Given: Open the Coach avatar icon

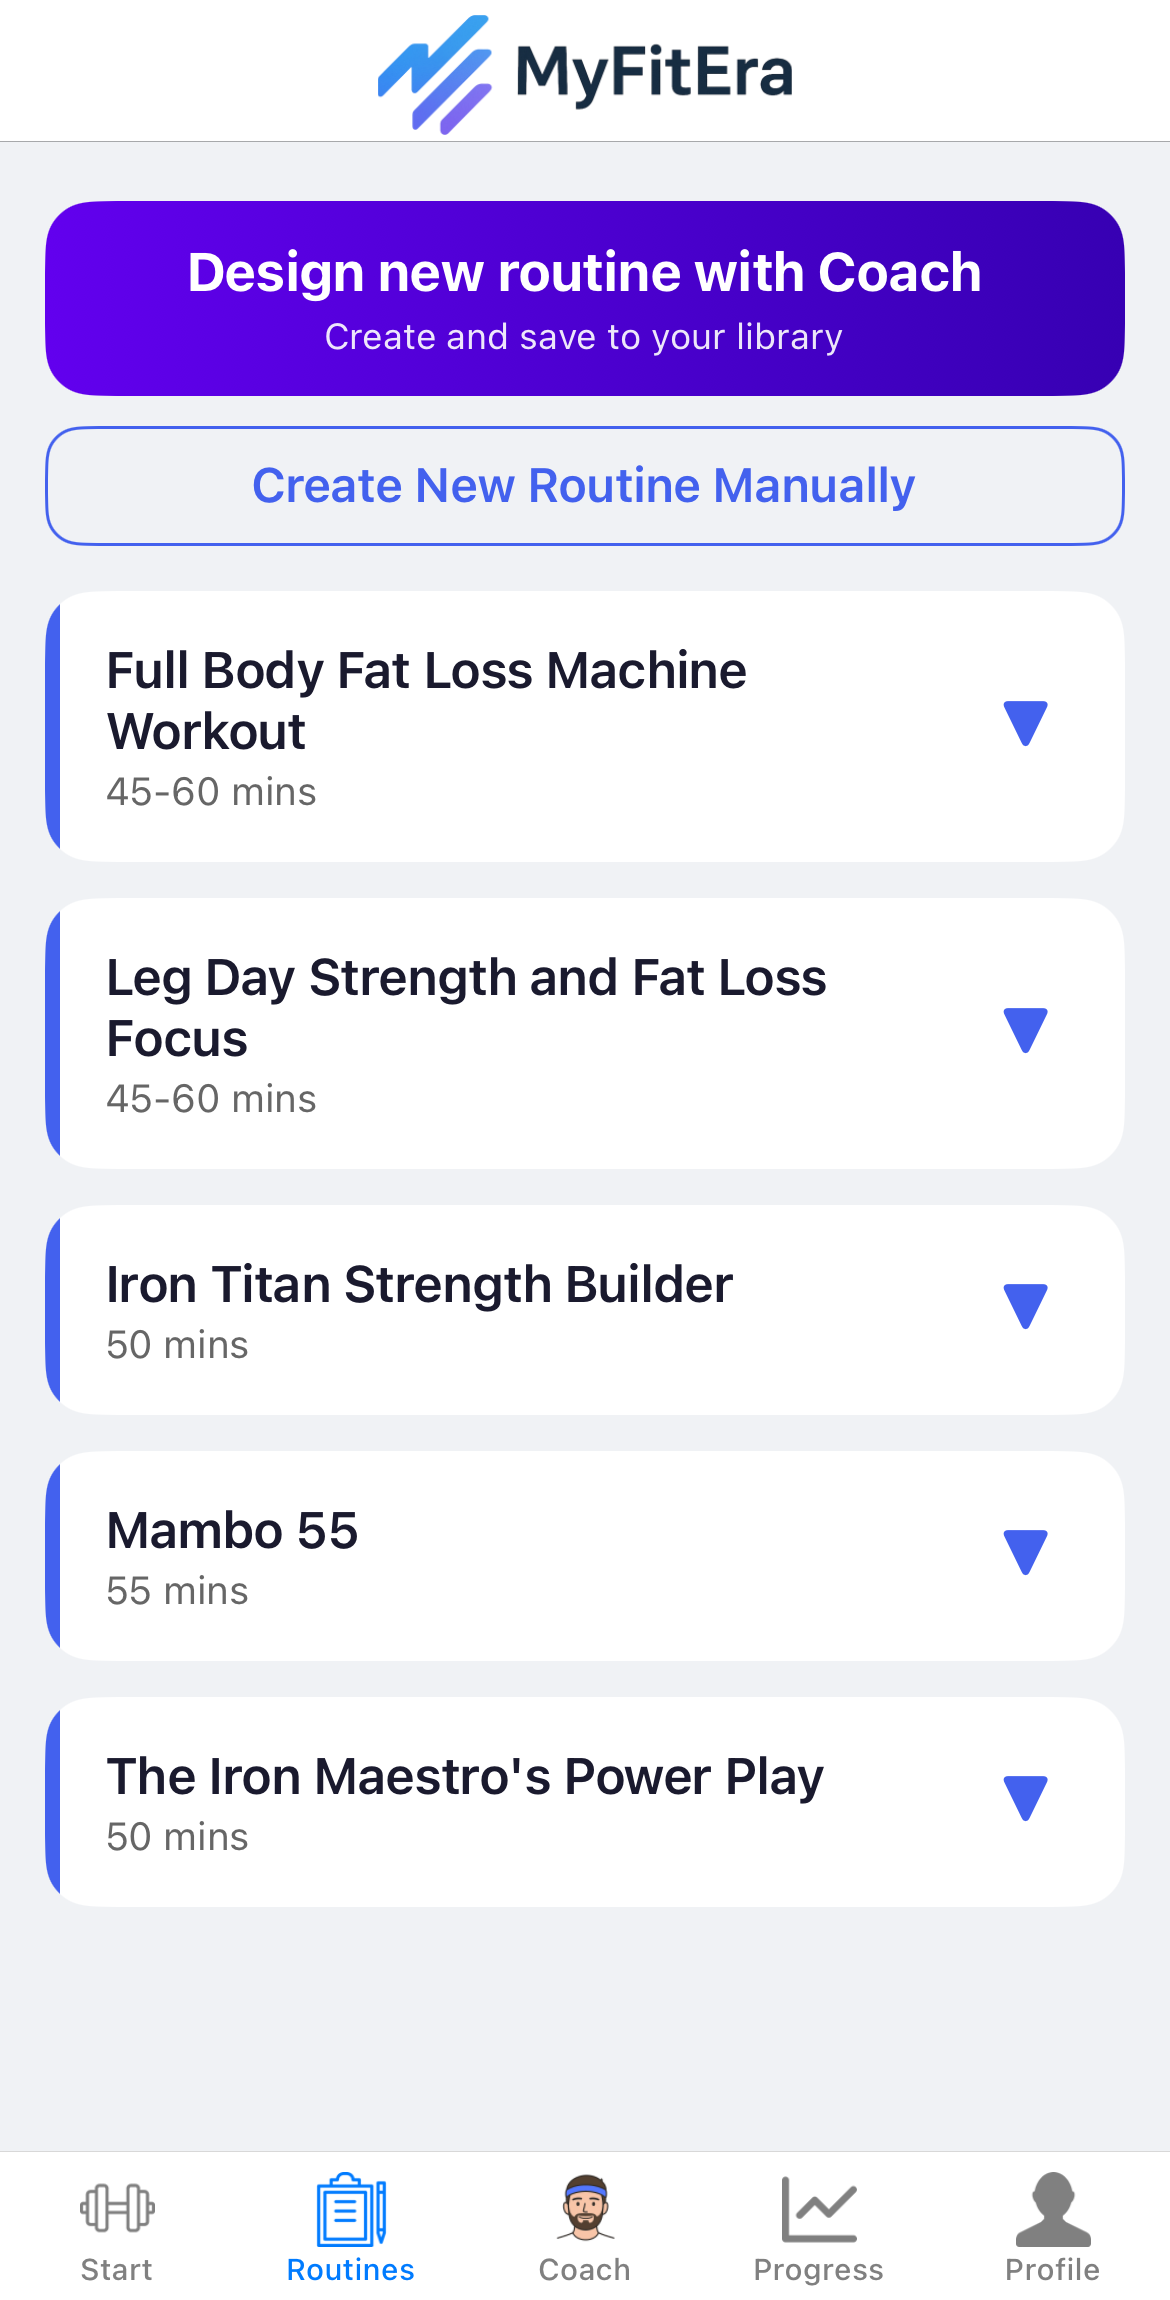Looking at the screenshot, I should coord(585,2207).
